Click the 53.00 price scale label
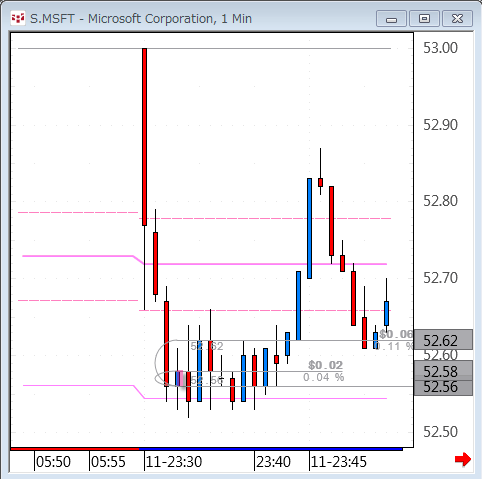 (440, 48)
